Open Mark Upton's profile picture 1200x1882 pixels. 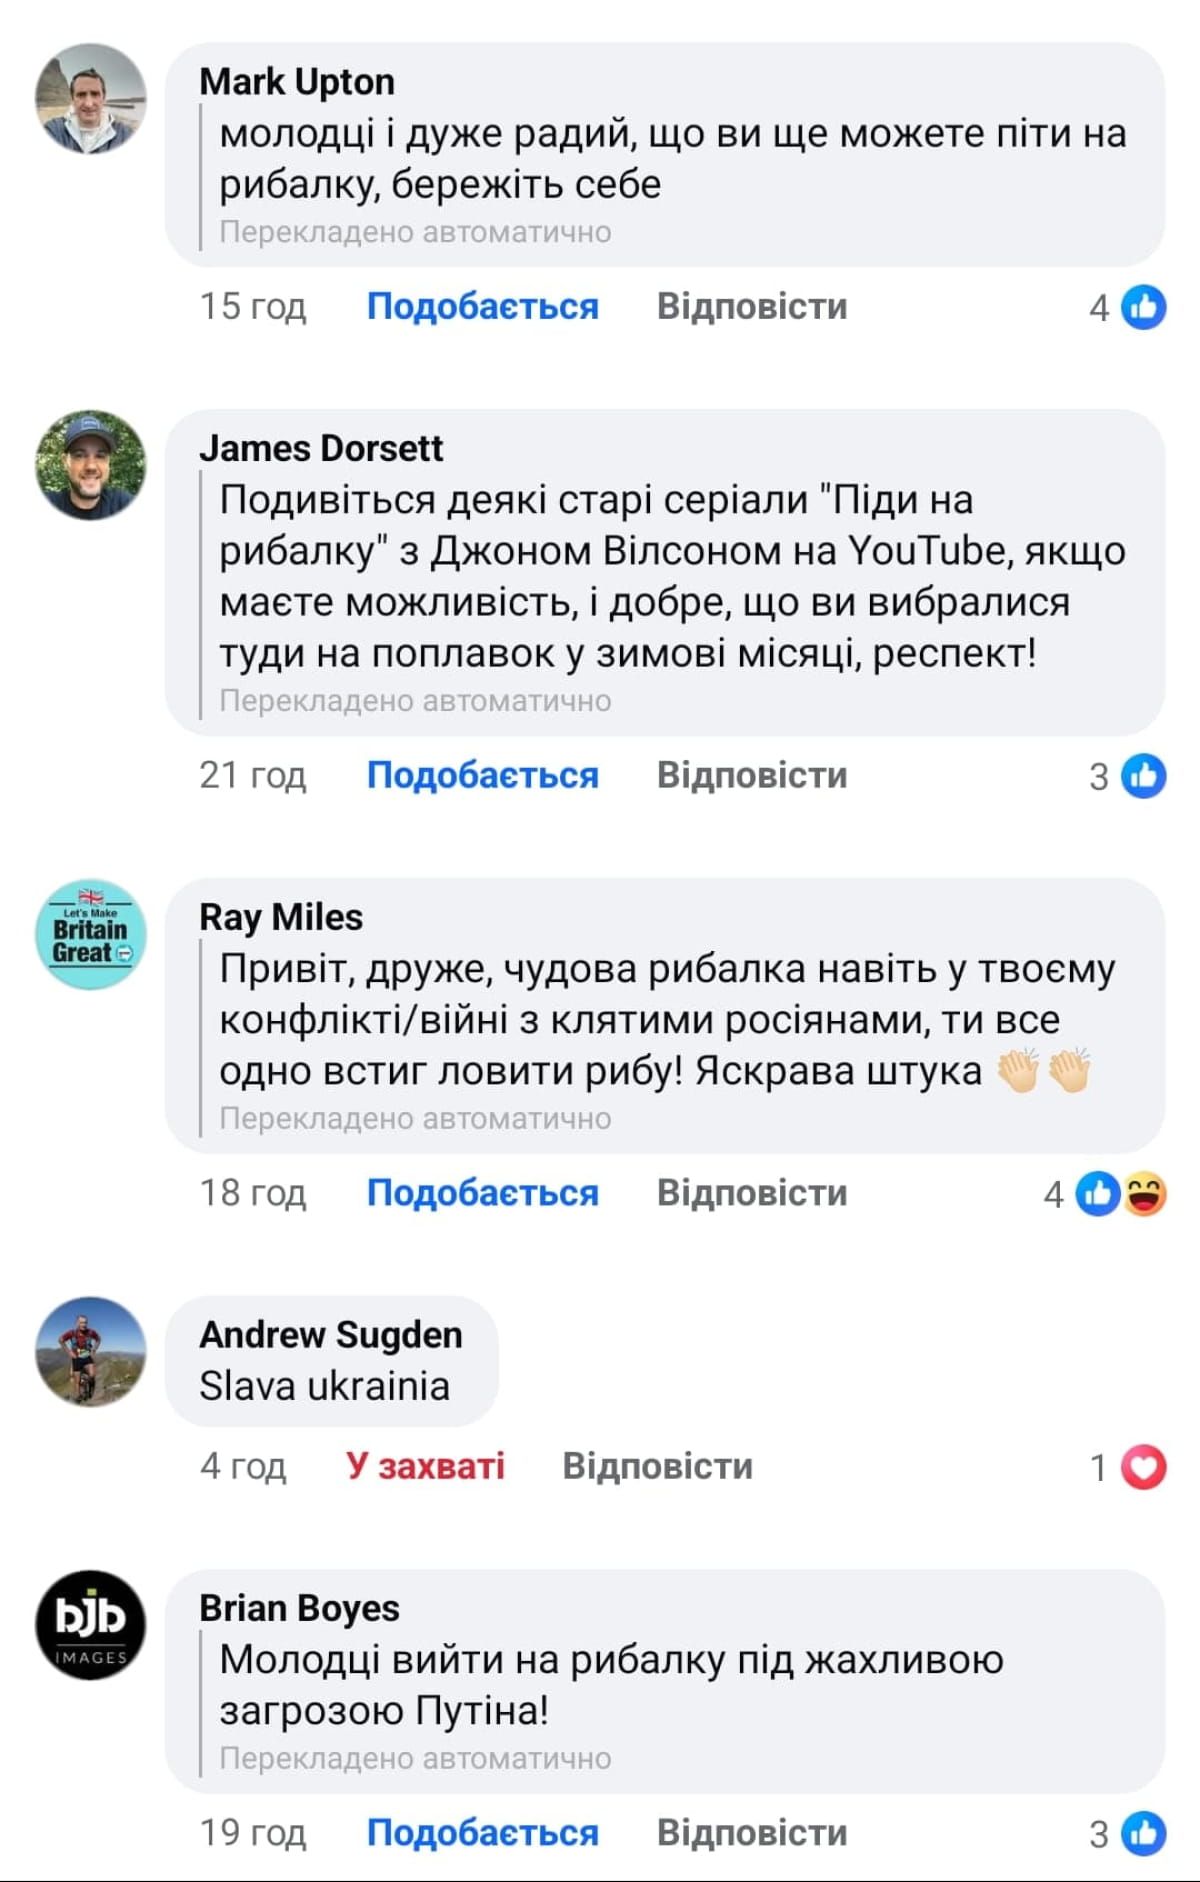point(91,99)
